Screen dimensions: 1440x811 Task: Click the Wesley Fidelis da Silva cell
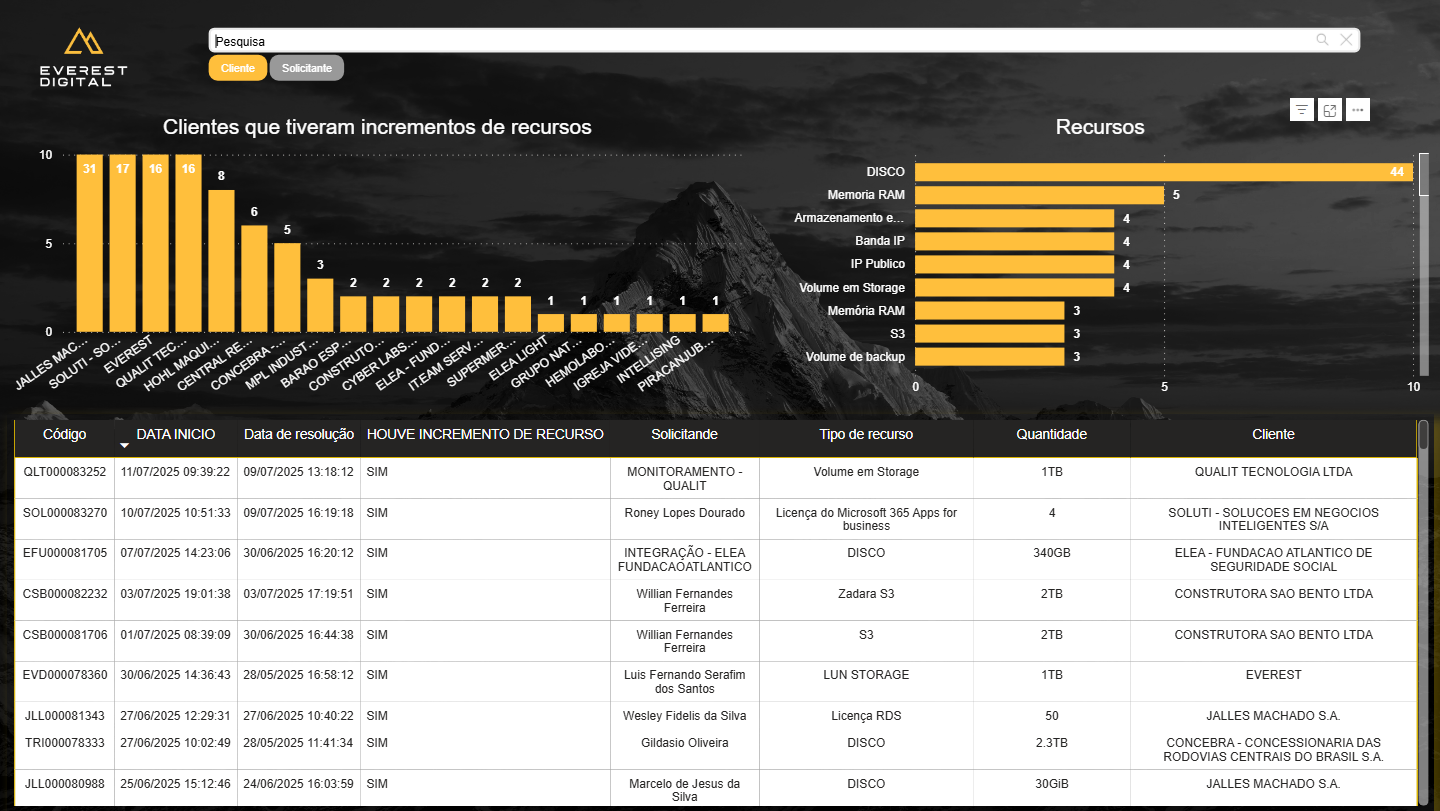coord(685,716)
